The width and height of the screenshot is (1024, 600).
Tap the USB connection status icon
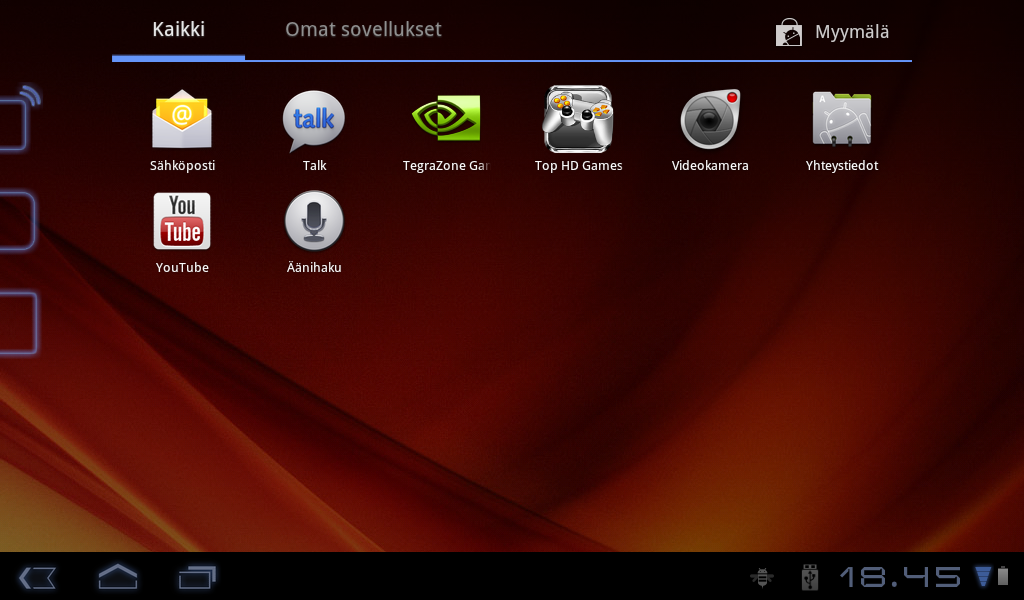[810, 577]
